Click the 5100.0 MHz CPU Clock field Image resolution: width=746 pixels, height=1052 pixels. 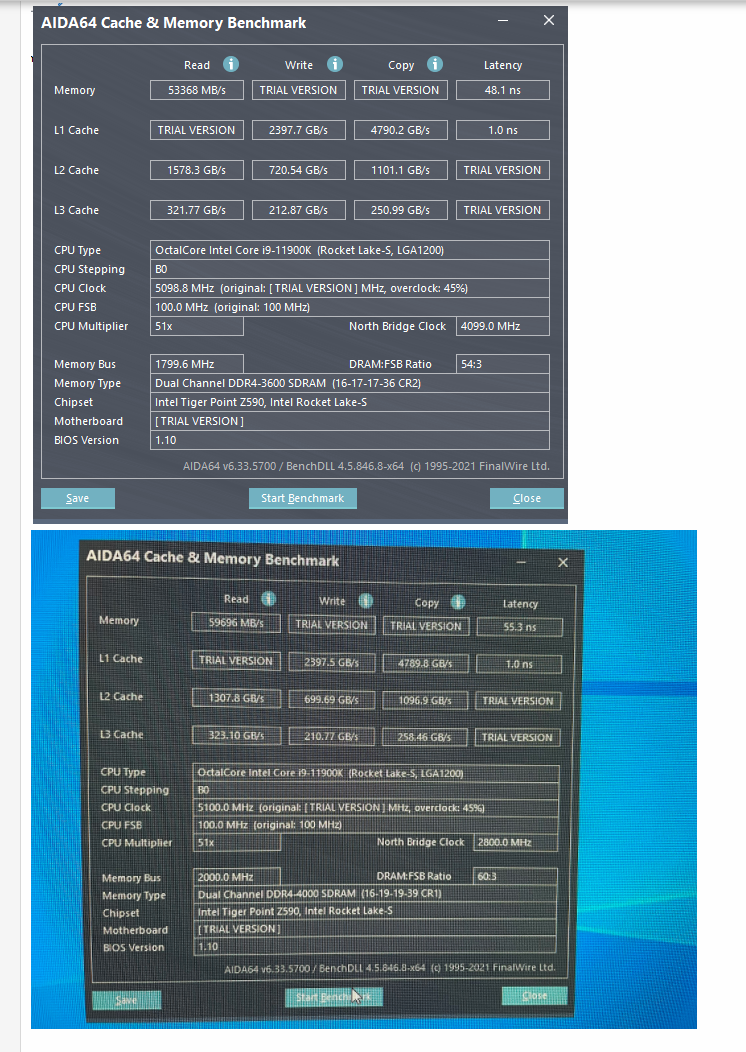pyautogui.click(x=376, y=808)
